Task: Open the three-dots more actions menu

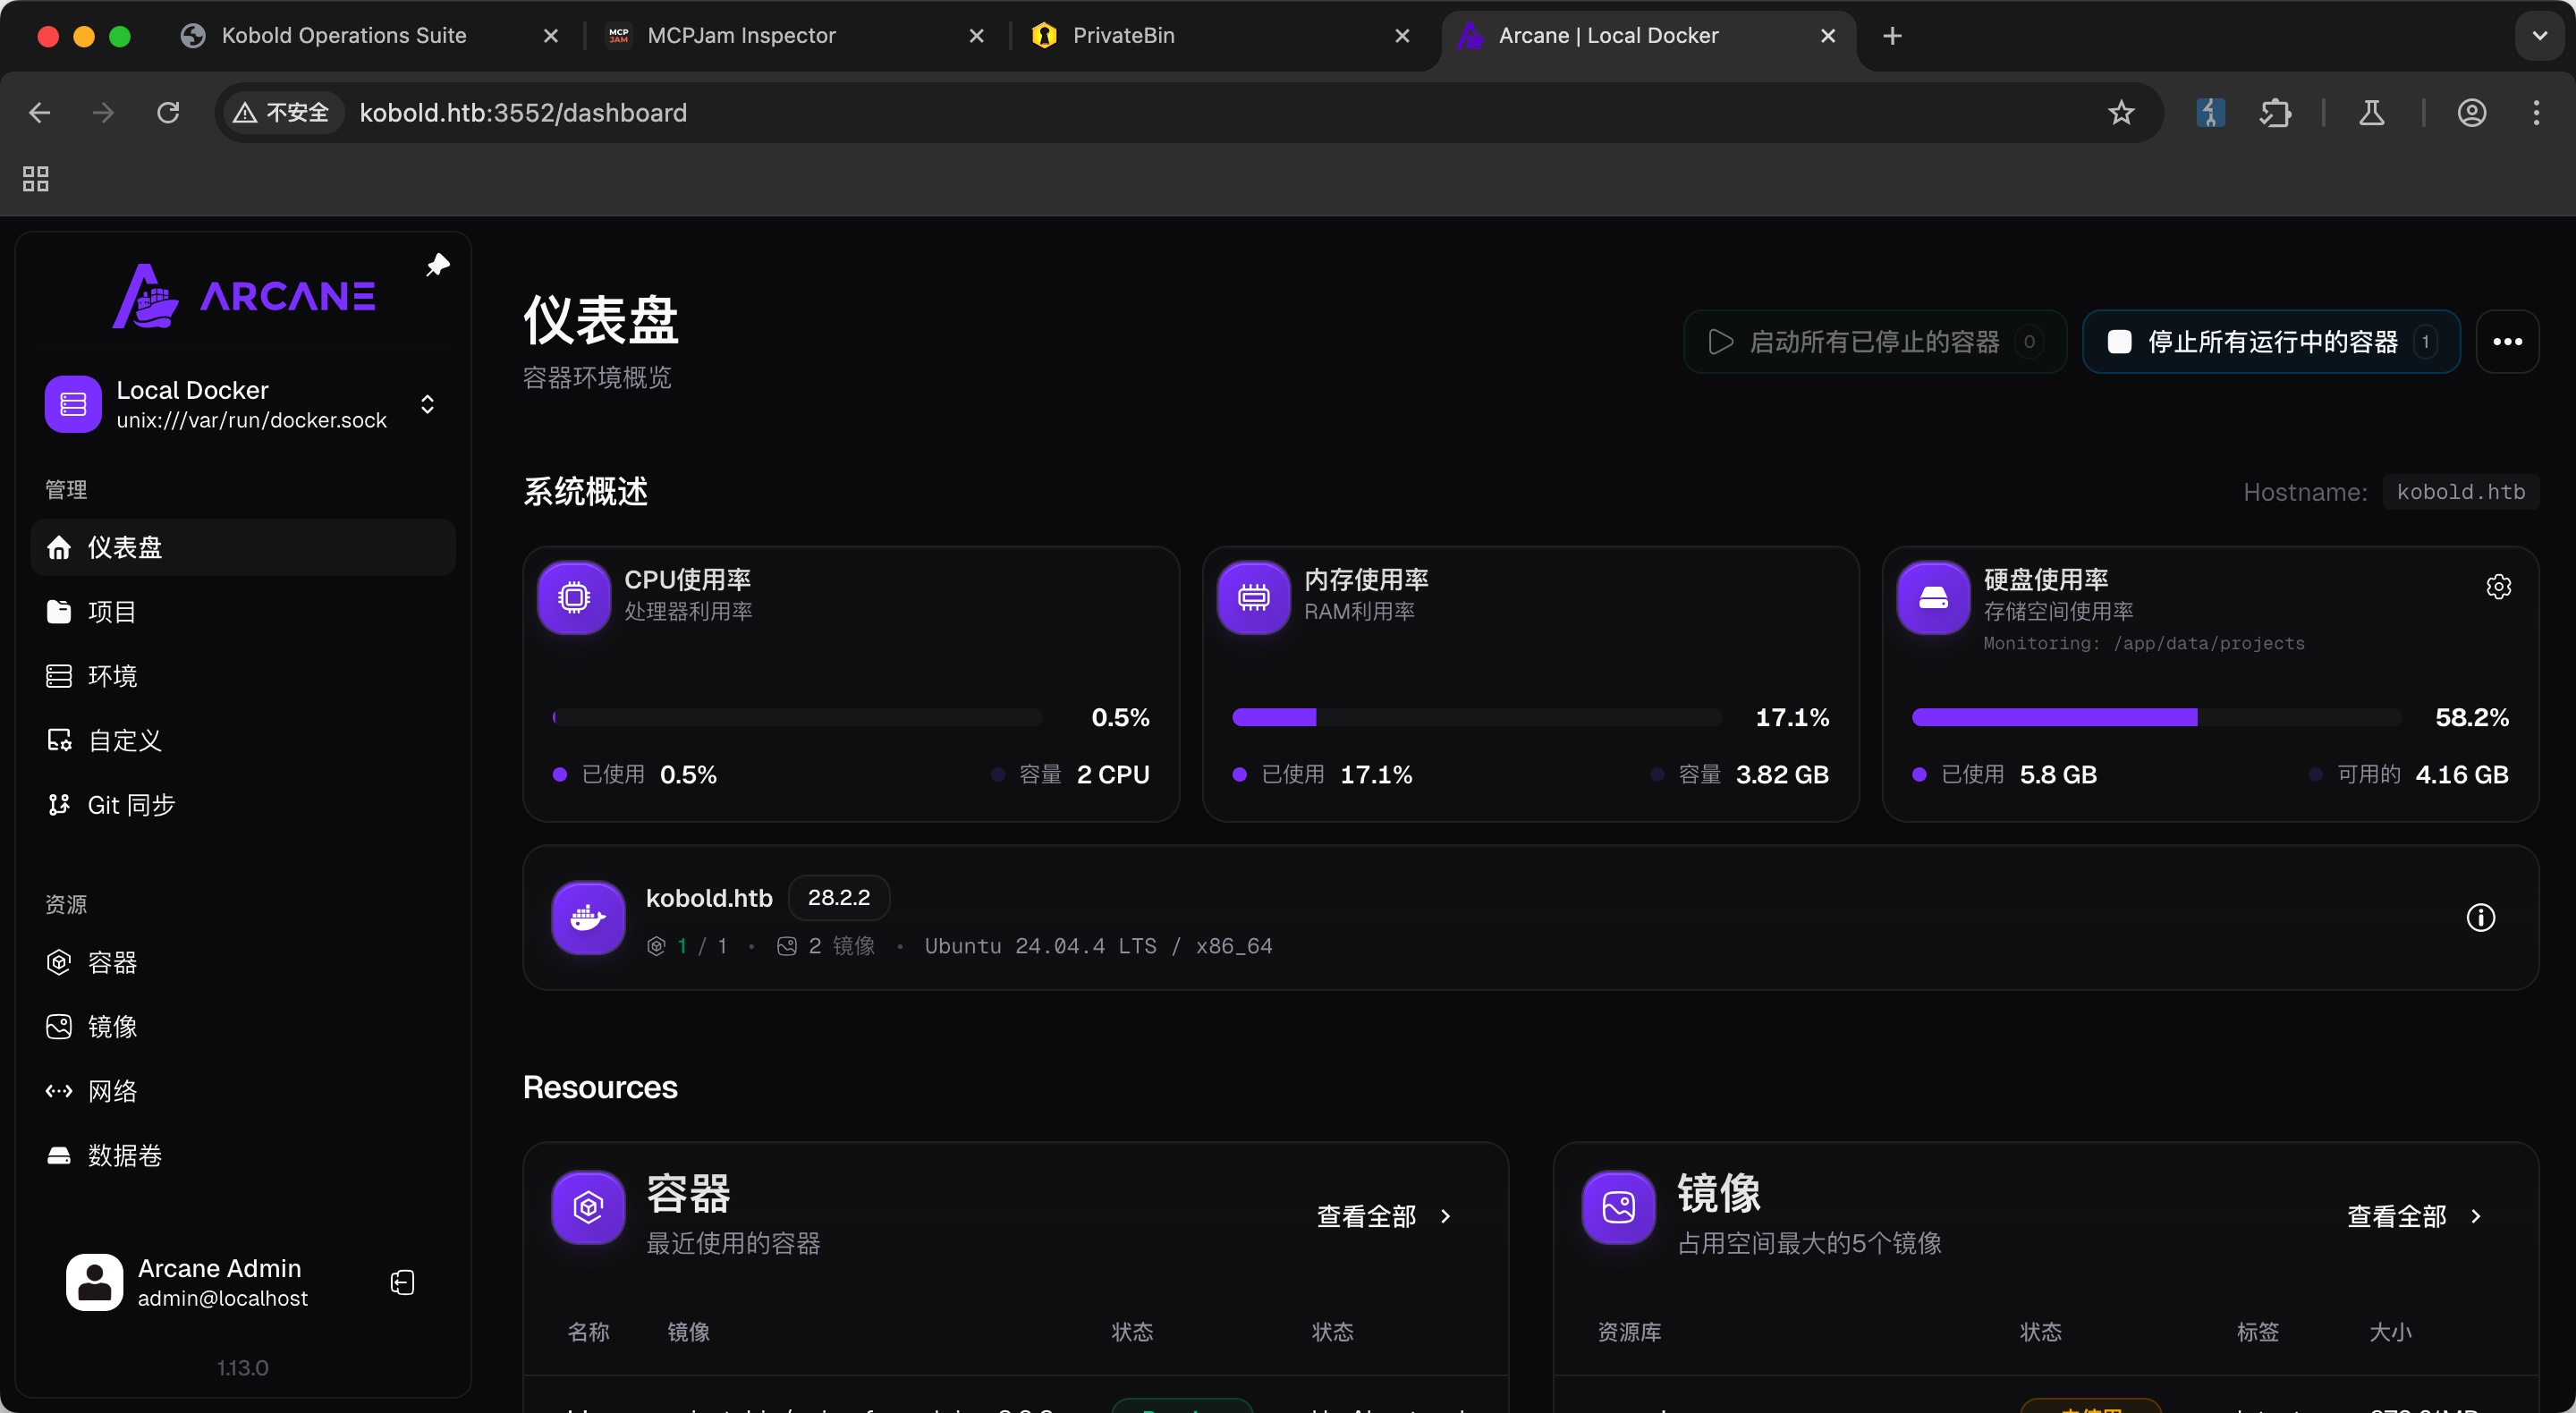Action: tap(2507, 342)
